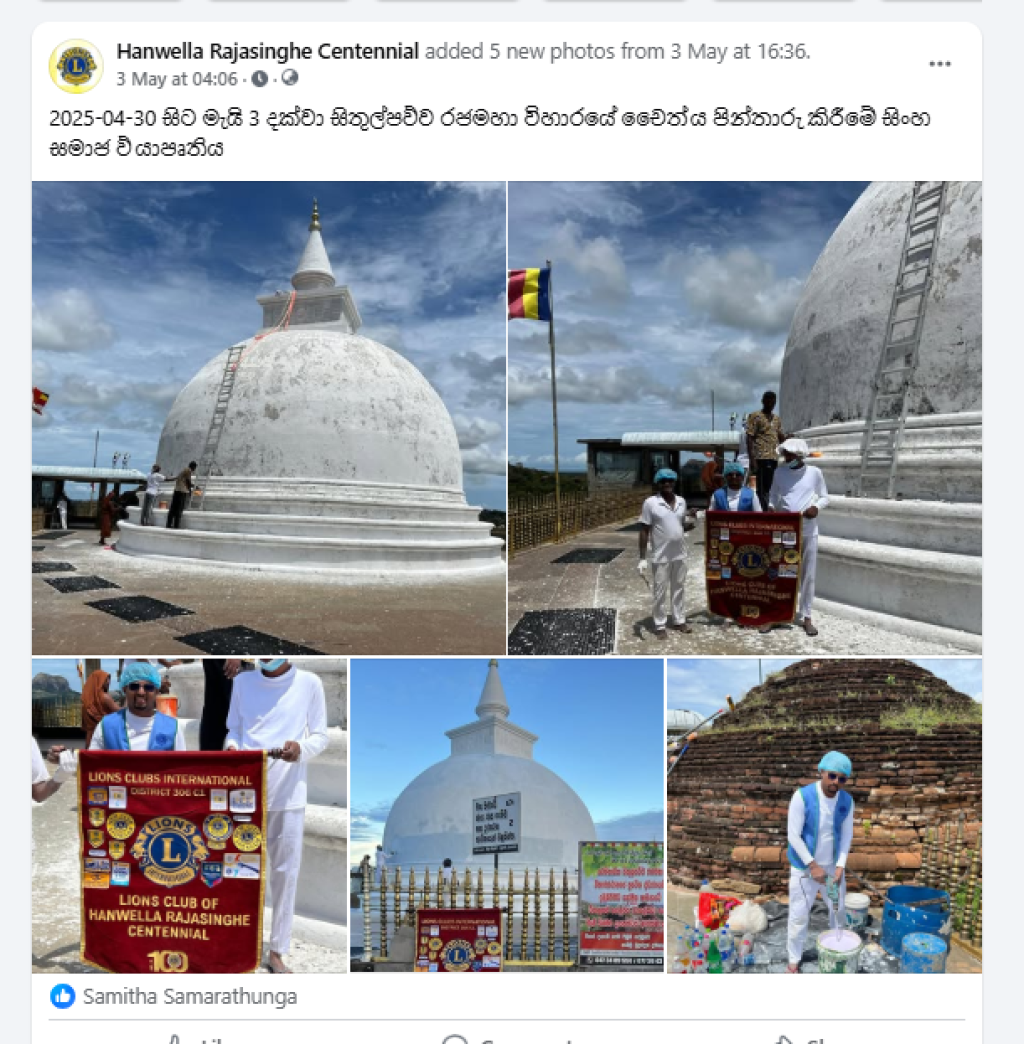Open the Lions Club profile picture avatar

pyautogui.click(x=76, y=66)
